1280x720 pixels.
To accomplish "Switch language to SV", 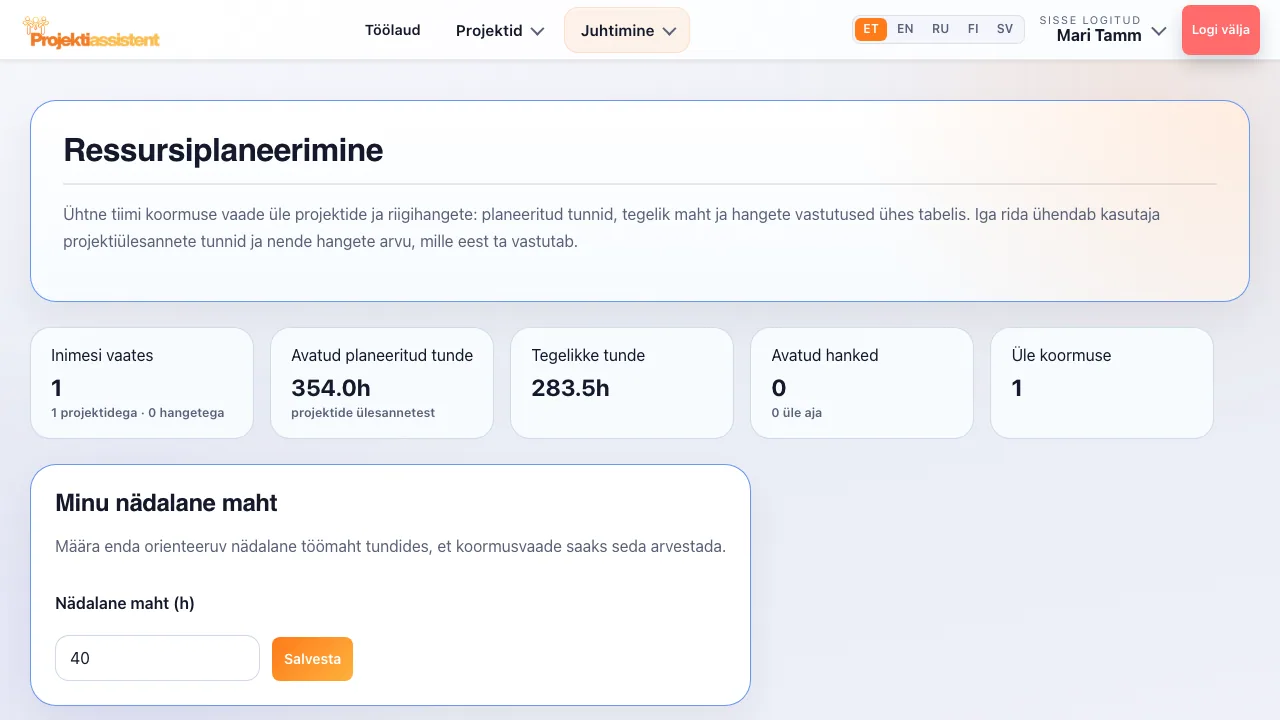I will [x=1005, y=29].
